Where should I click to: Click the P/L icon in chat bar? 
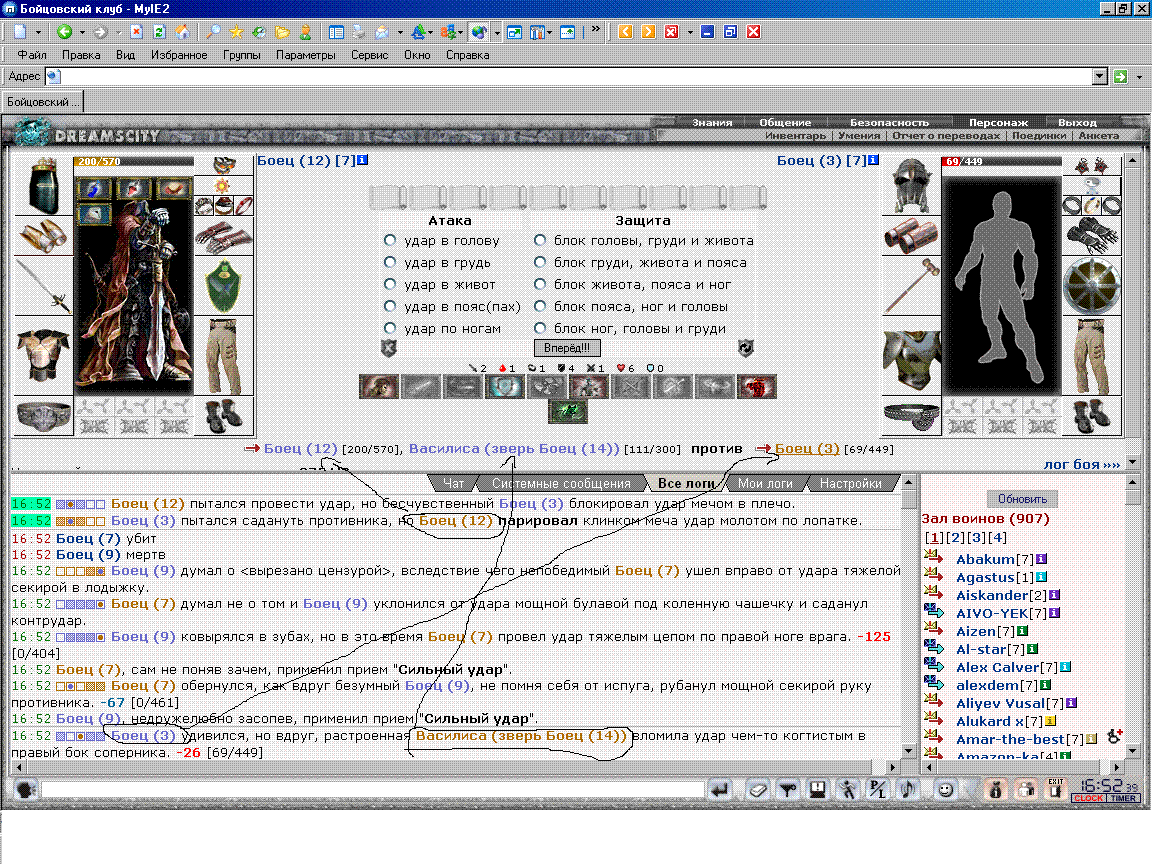877,790
